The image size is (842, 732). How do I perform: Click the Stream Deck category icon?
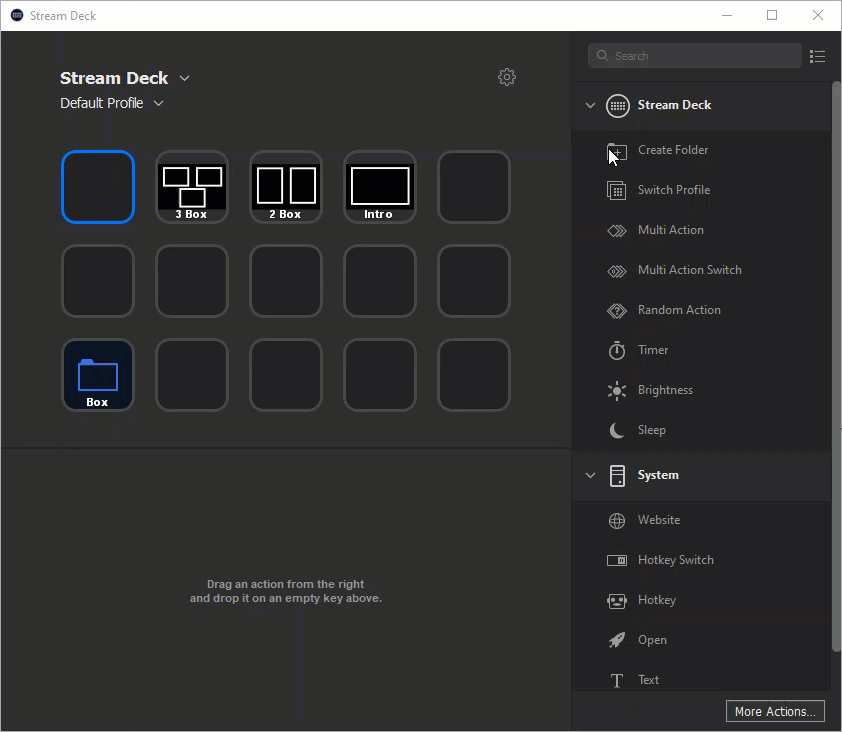[x=618, y=105]
